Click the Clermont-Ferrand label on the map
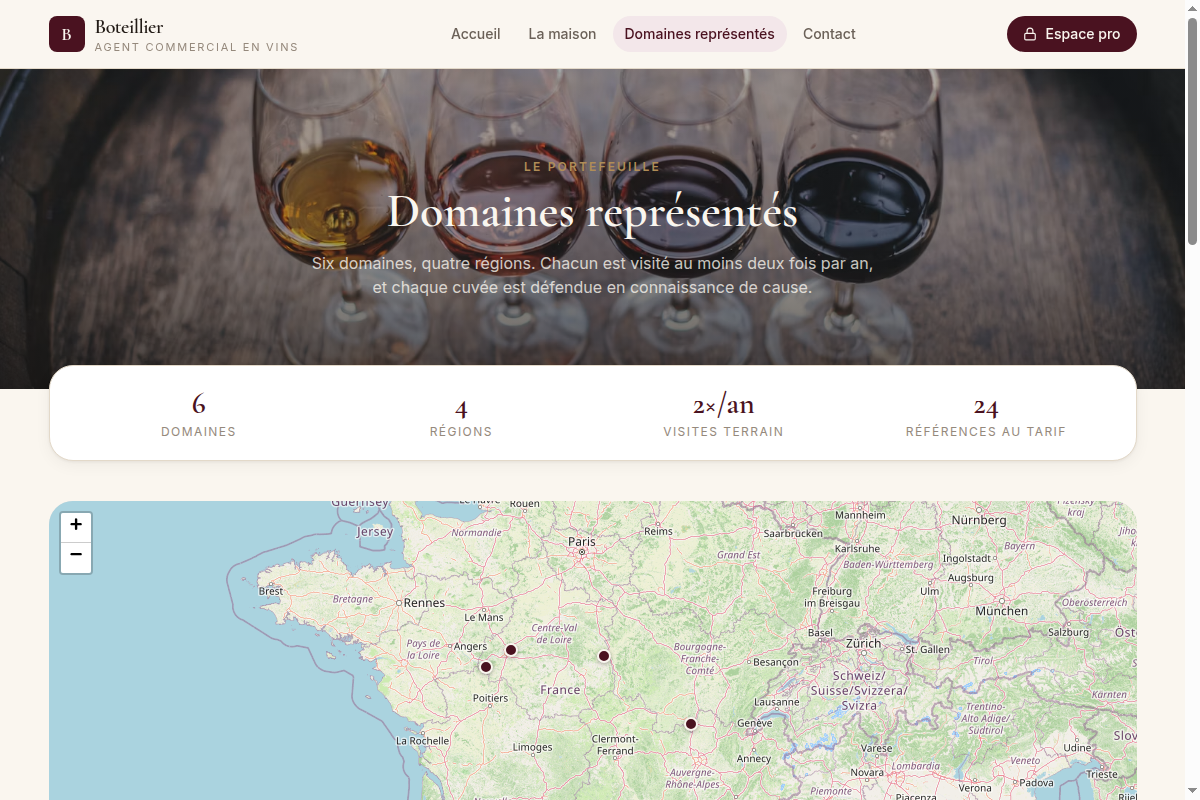Viewport: 1200px width, 800px height. point(615,745)
